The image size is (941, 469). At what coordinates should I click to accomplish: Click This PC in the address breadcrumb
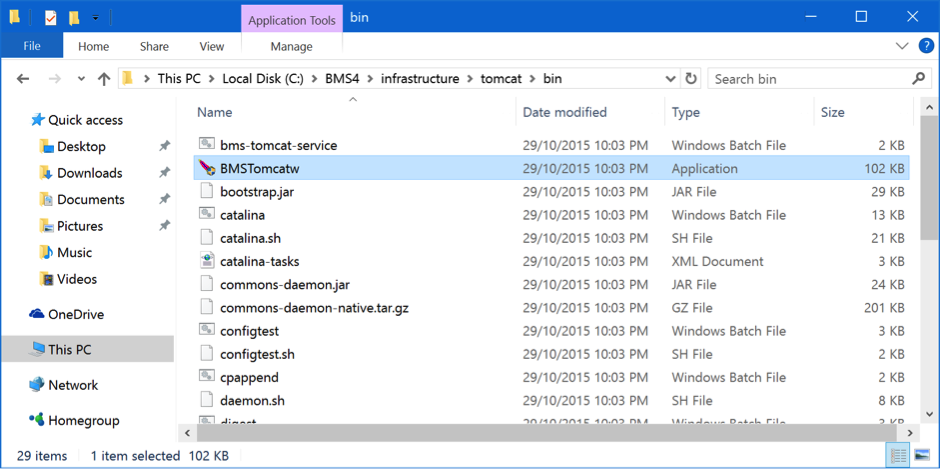pos(179,79)
